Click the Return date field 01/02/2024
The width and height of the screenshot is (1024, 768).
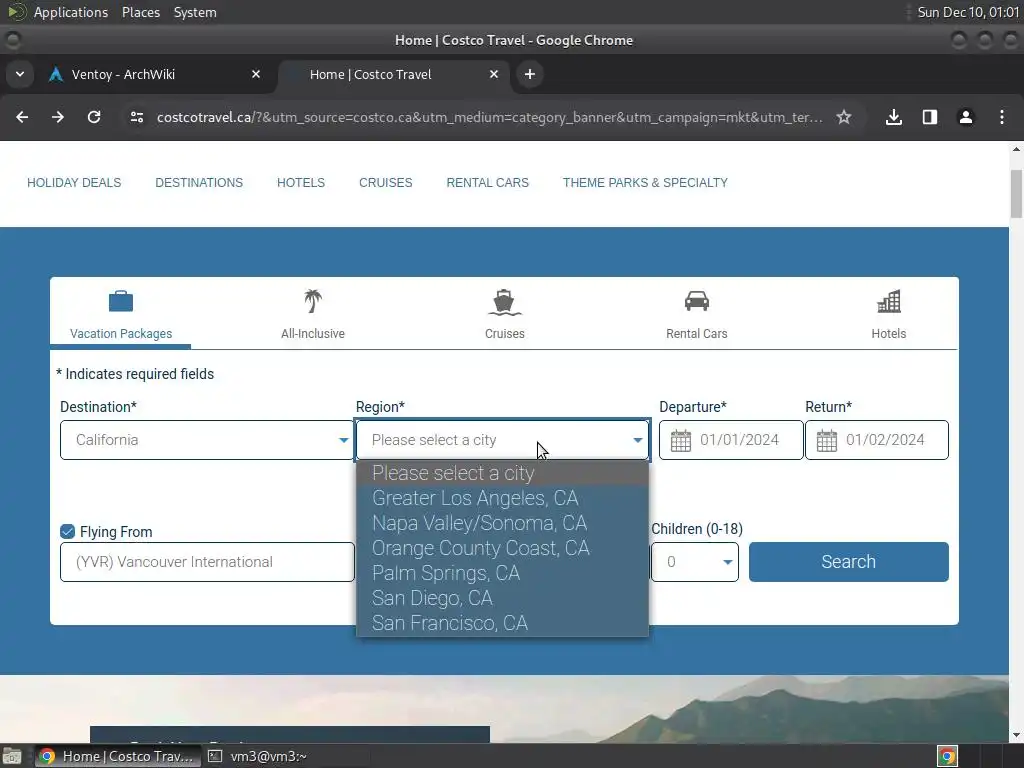(876, 440)
